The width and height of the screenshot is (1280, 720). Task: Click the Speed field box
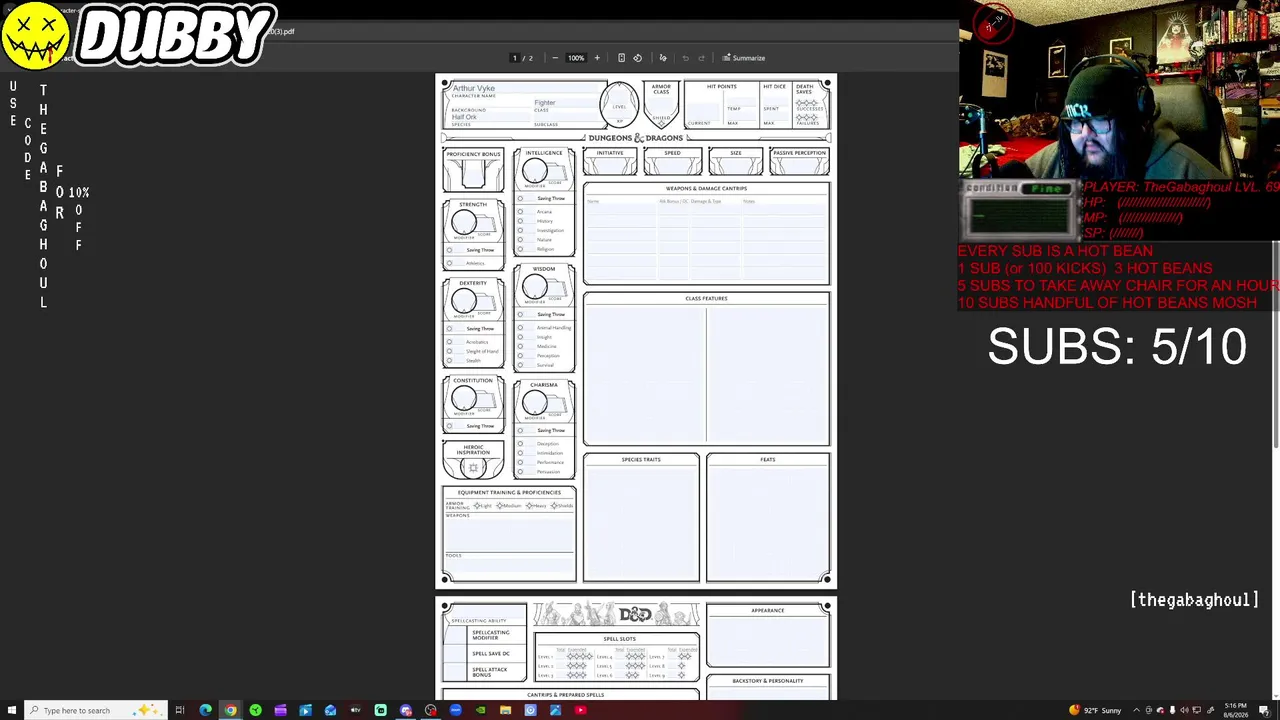(673, 163)
